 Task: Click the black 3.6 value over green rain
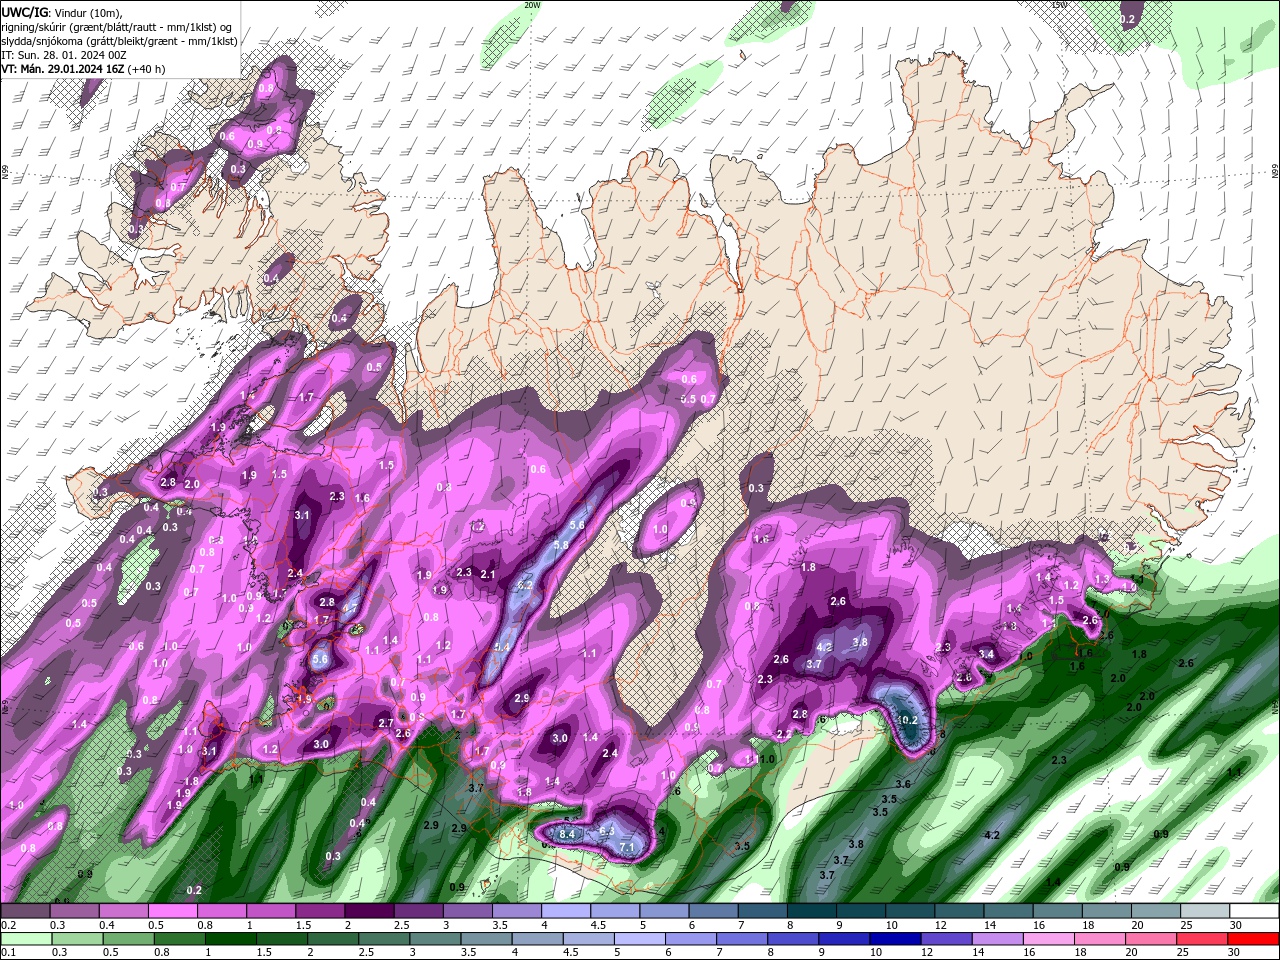pyautogui.click(x=903, y=784)
